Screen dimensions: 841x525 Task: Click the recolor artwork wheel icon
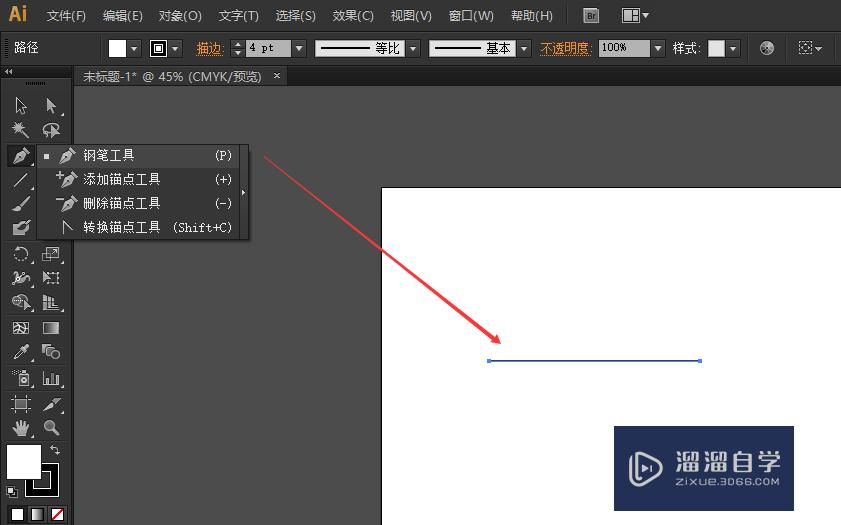tap(767, 48)
